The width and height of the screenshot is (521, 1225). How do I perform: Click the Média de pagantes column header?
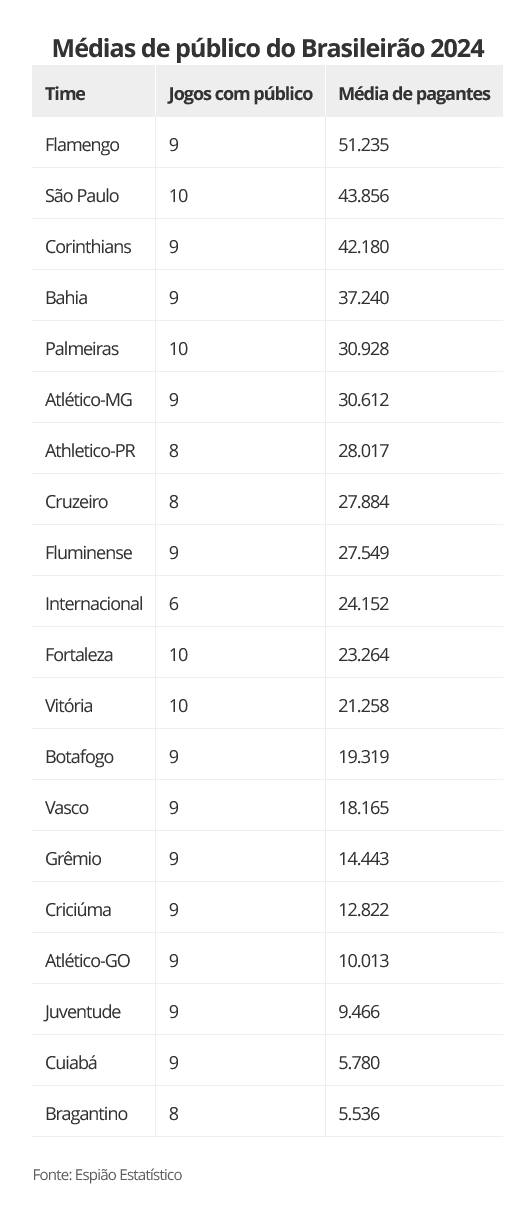click(414, 94)
